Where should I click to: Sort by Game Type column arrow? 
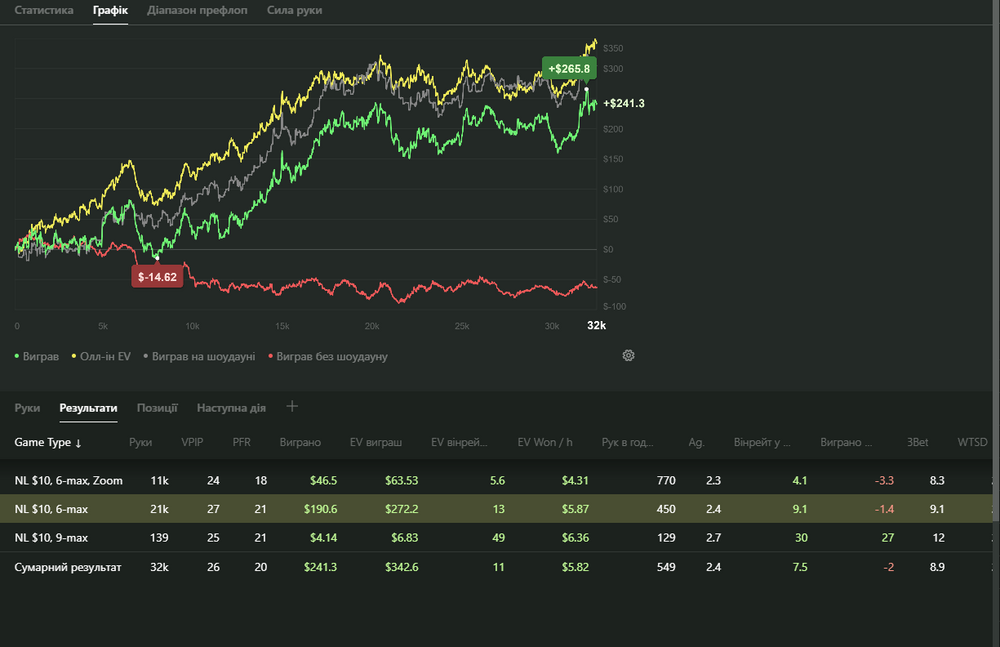[x=79, y=442]
